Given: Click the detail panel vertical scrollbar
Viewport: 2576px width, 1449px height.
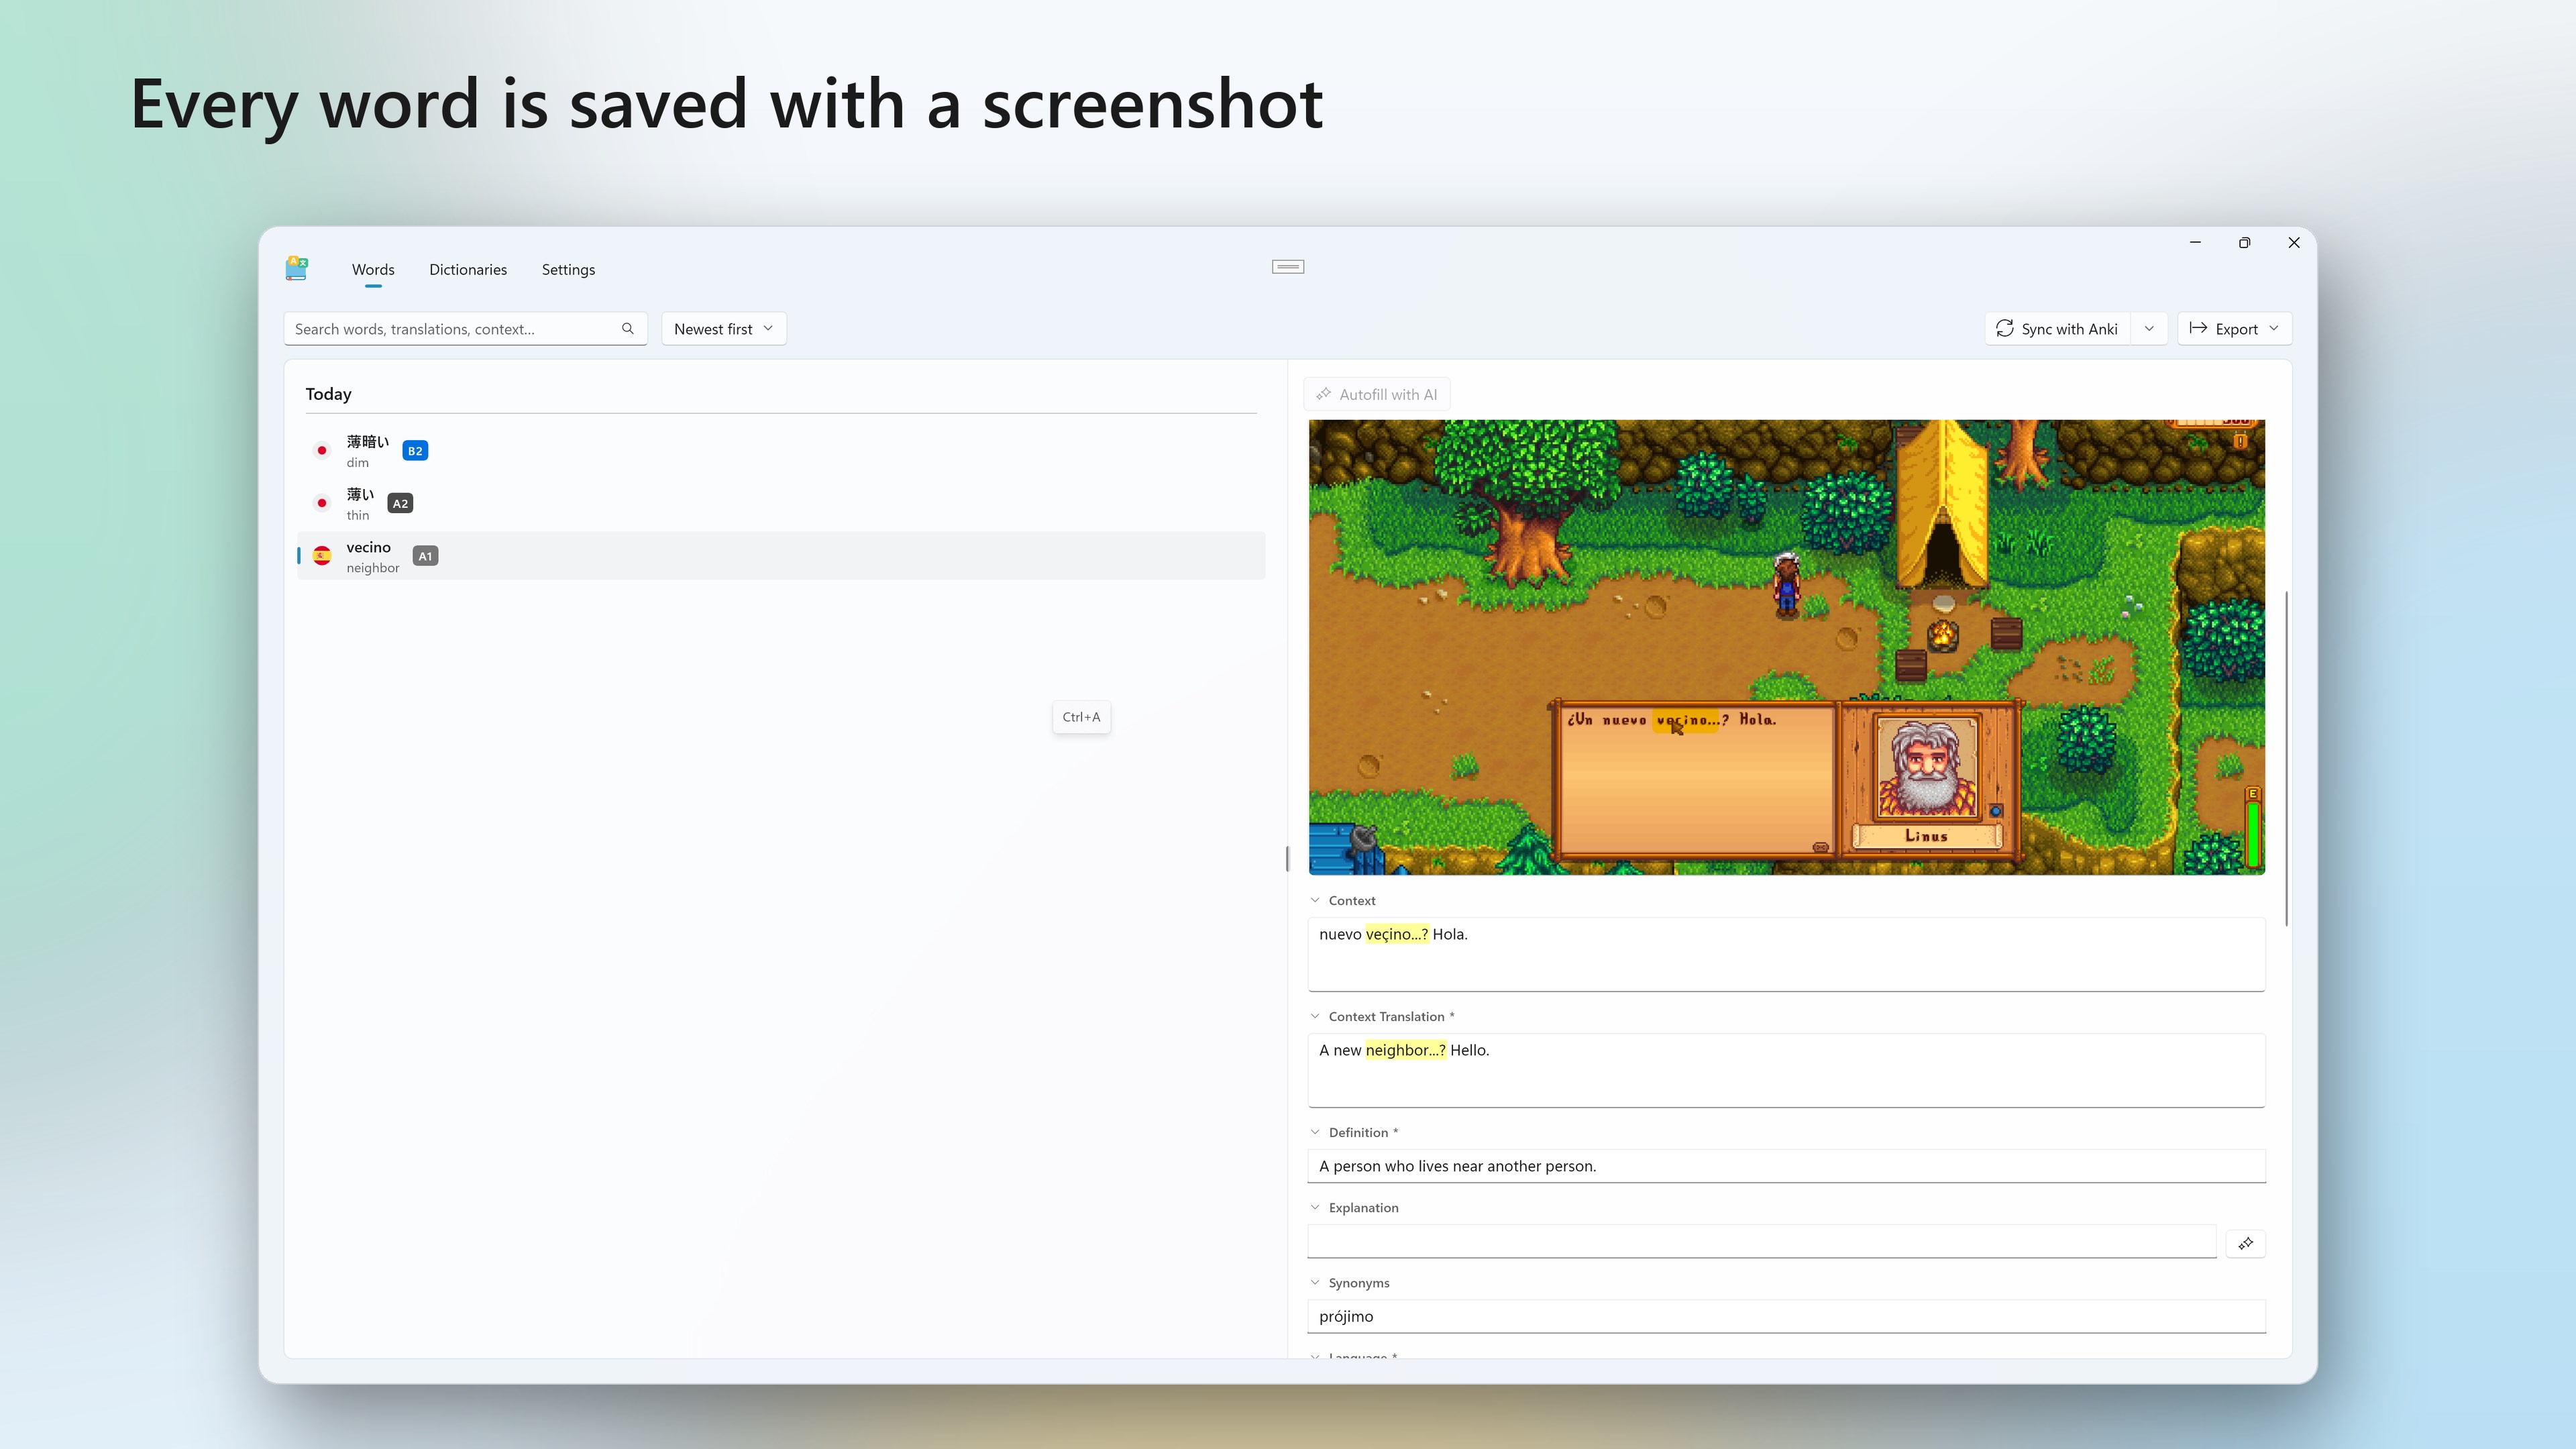Looking at the screenshot, I should click(x=2287, y=758).
